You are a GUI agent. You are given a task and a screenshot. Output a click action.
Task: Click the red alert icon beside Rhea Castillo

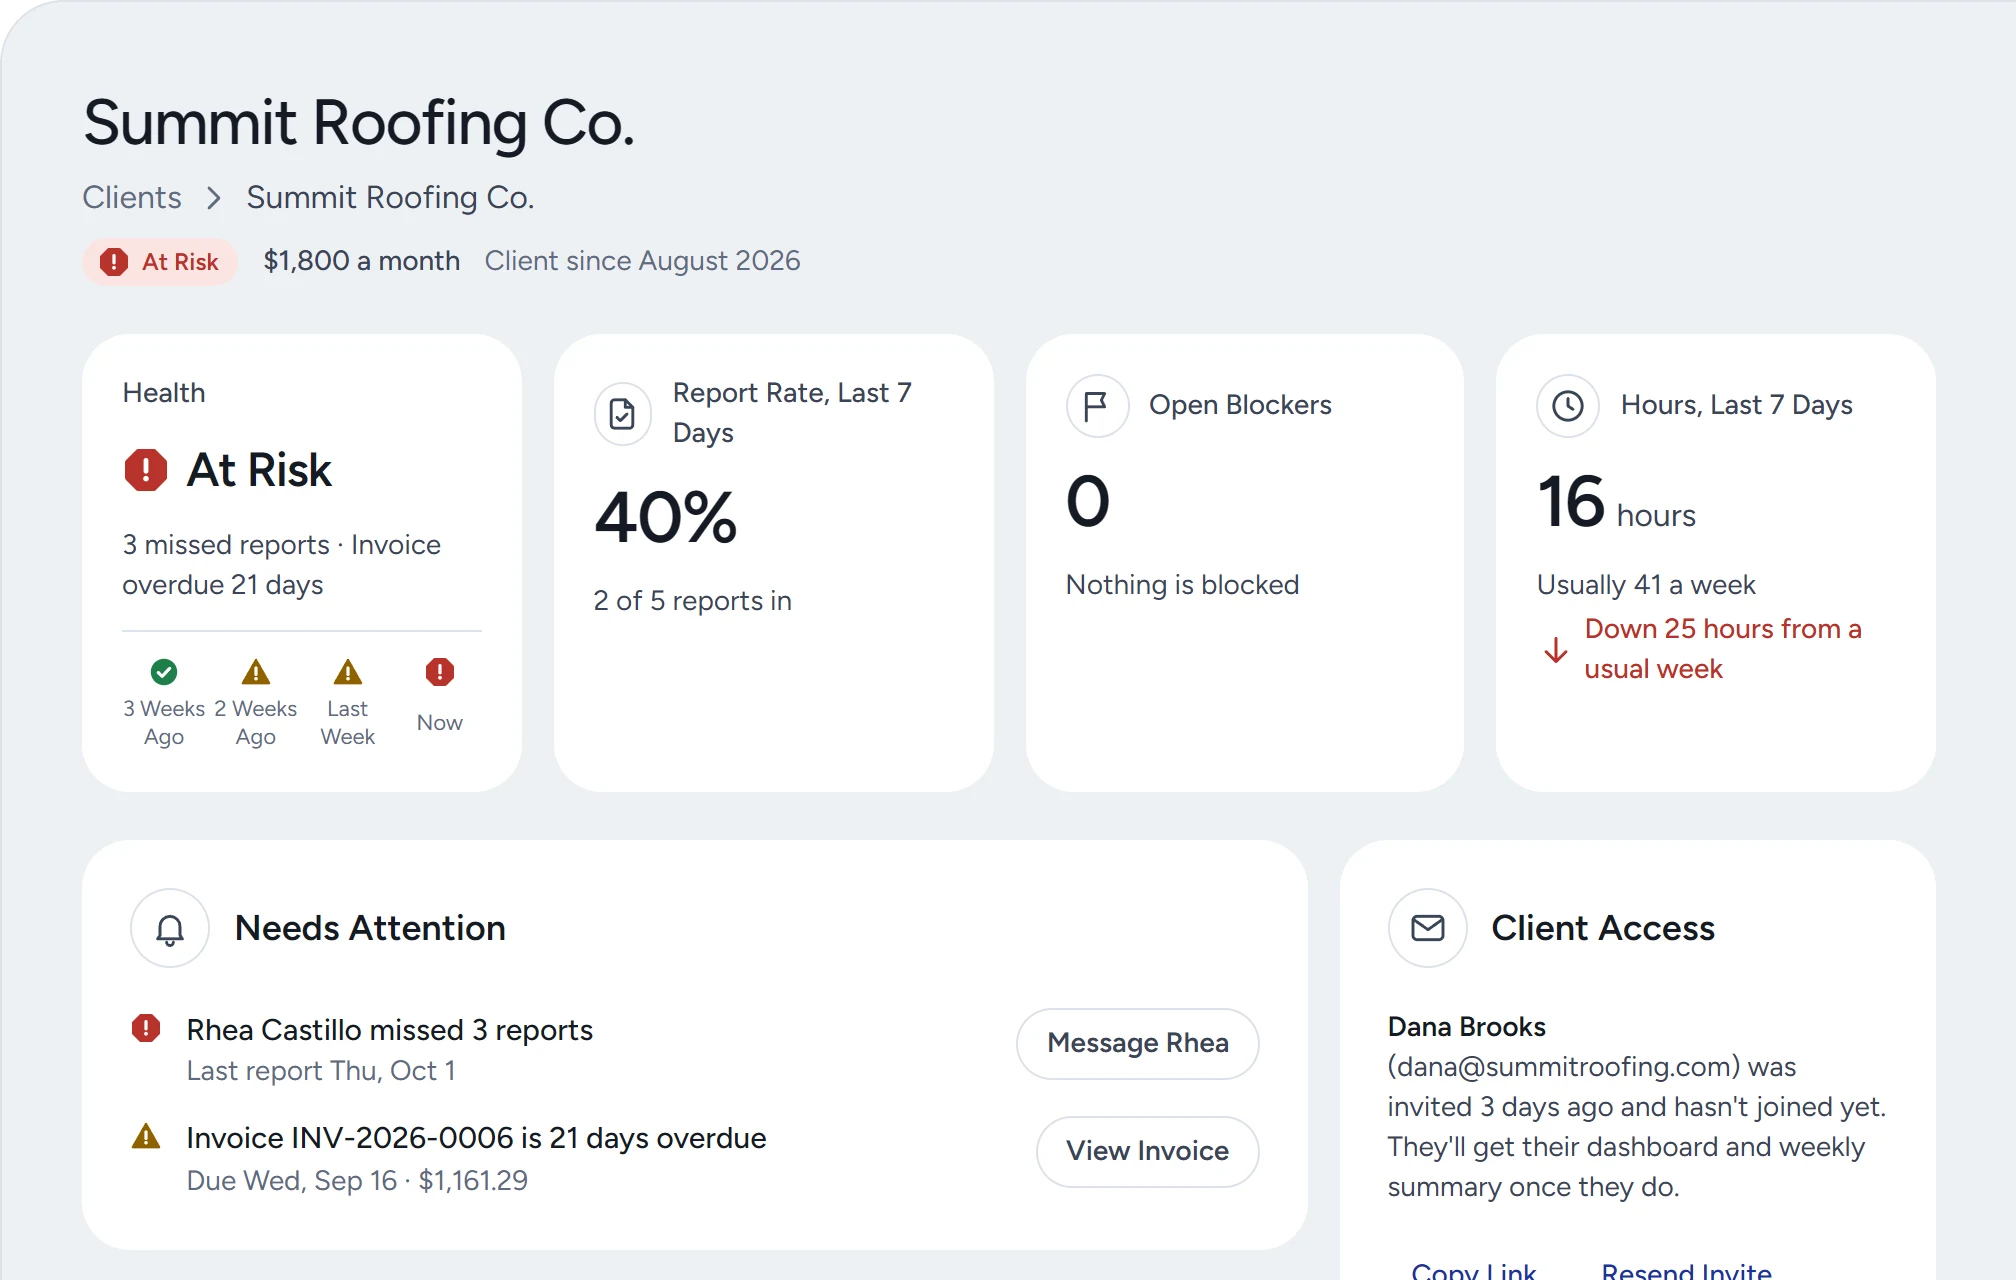point(146,1028)
